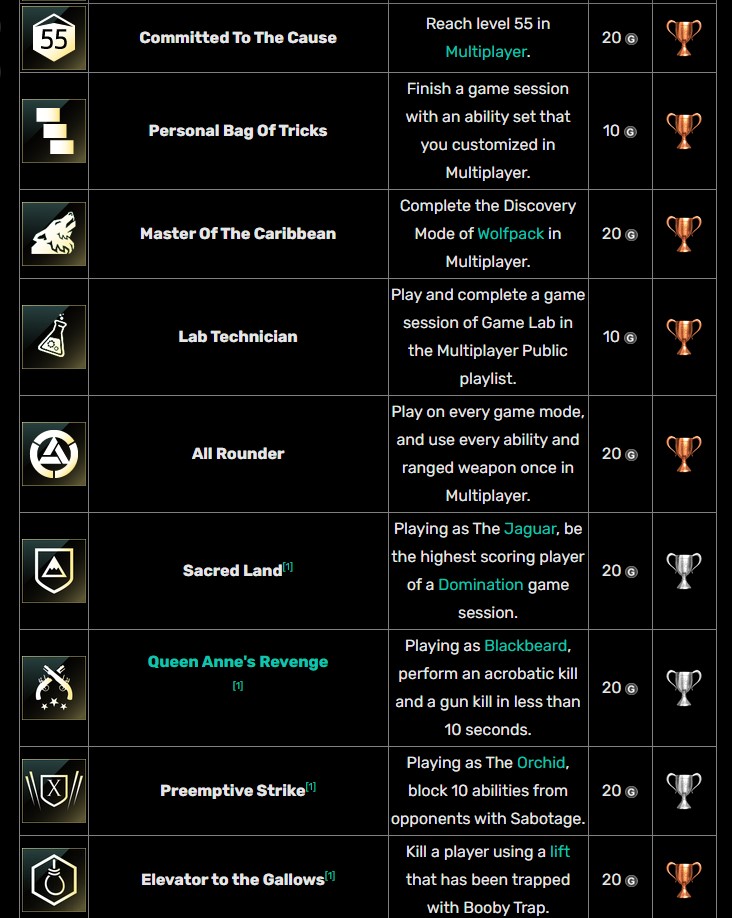The height and width of the screenshot is (918, 732).
Task: Open the Multiplayer link
Action: pyautogui.click(x=486, y=52)
